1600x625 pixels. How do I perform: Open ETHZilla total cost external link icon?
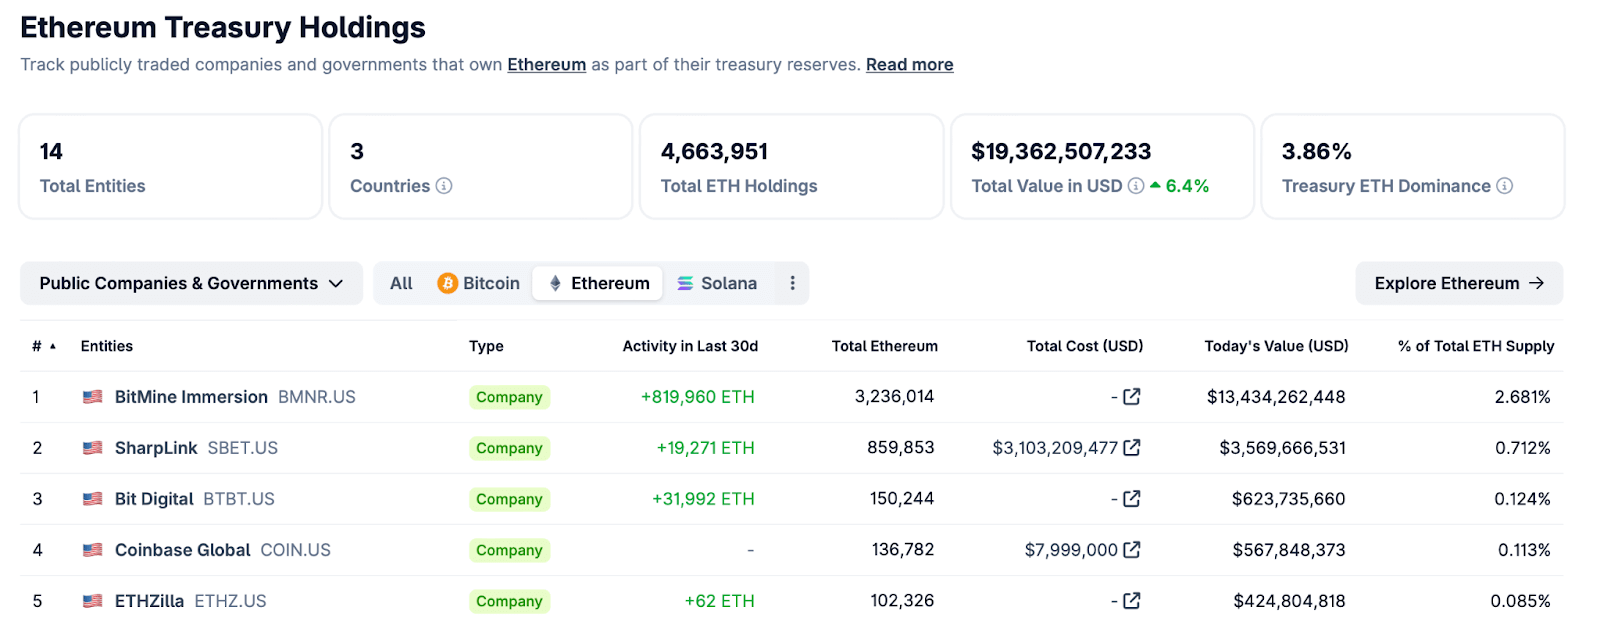(1132, 601)
